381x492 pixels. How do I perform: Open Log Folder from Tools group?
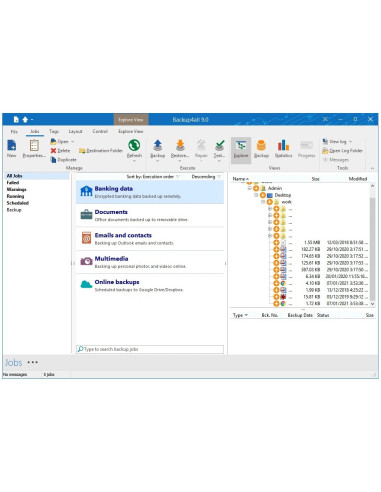click(x=342, y=151)
